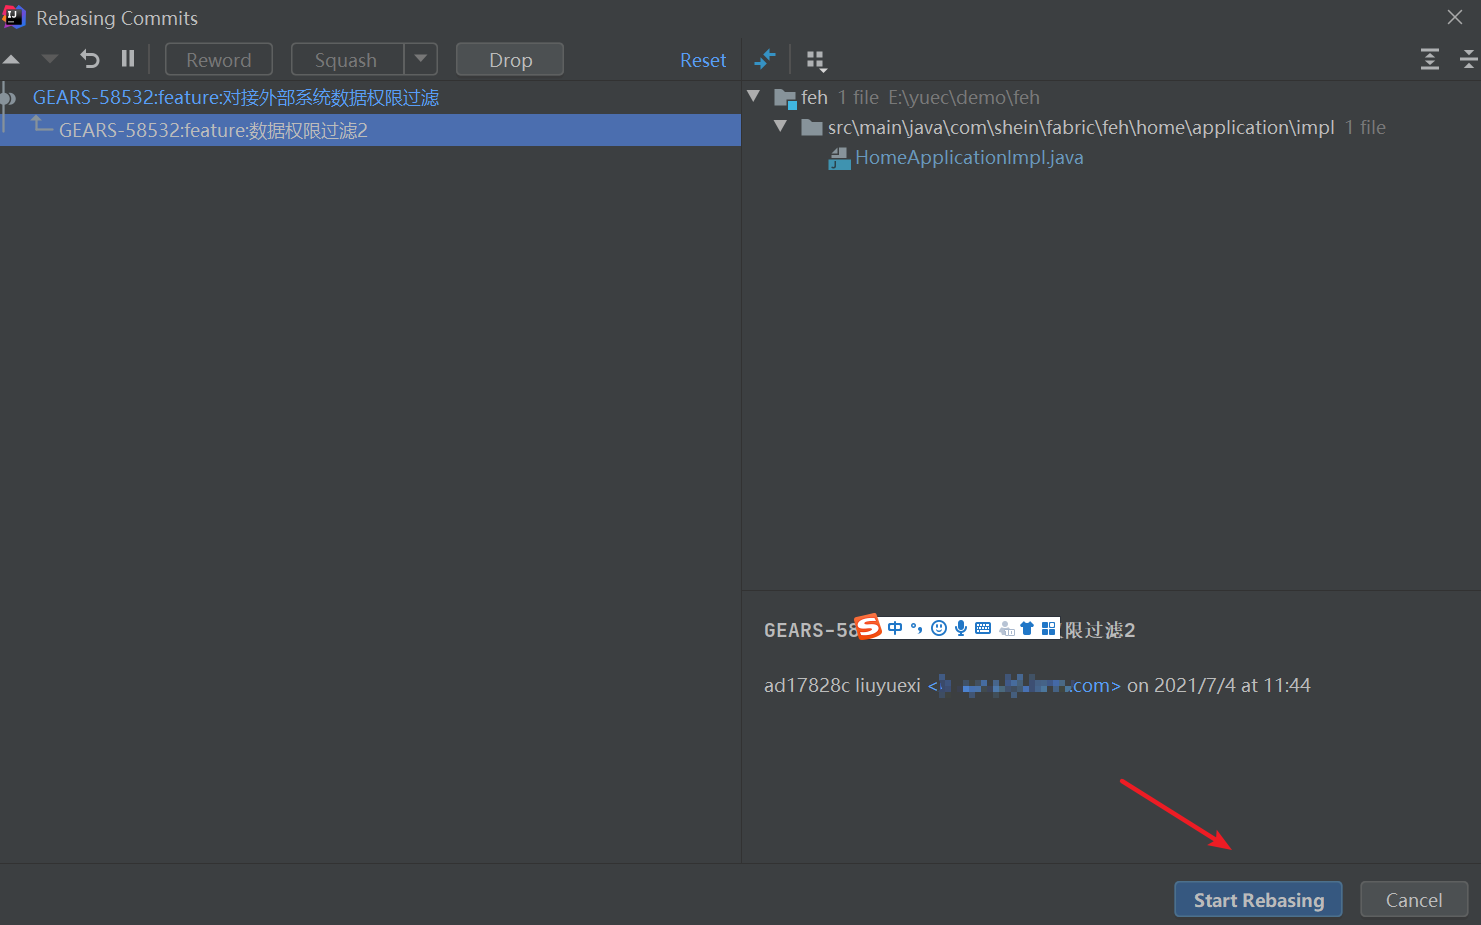Screen dimensions: 1481x925
Task: Click the Sogou voice input microphone icon
Action: click(x=960, y=627)
